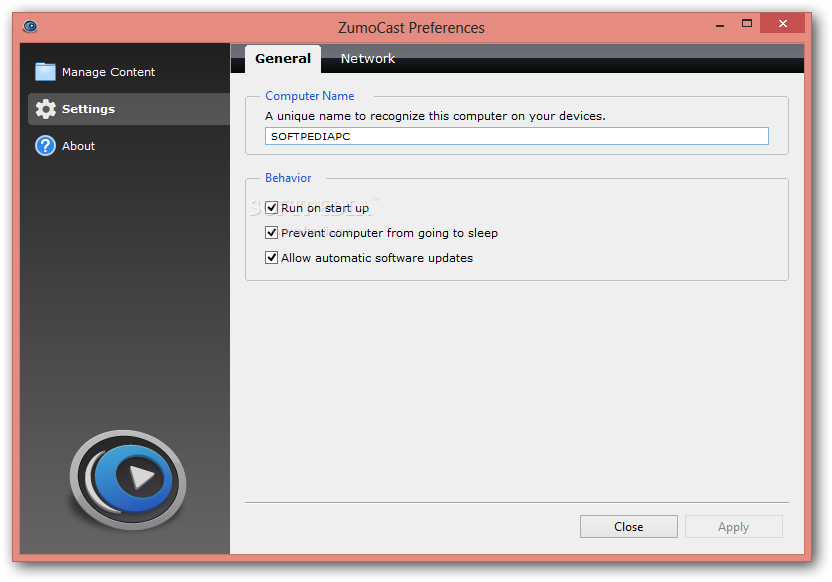Click the 'Allow automatic software updates' label text
The image size is (832, 582).
tap(377, 258)
